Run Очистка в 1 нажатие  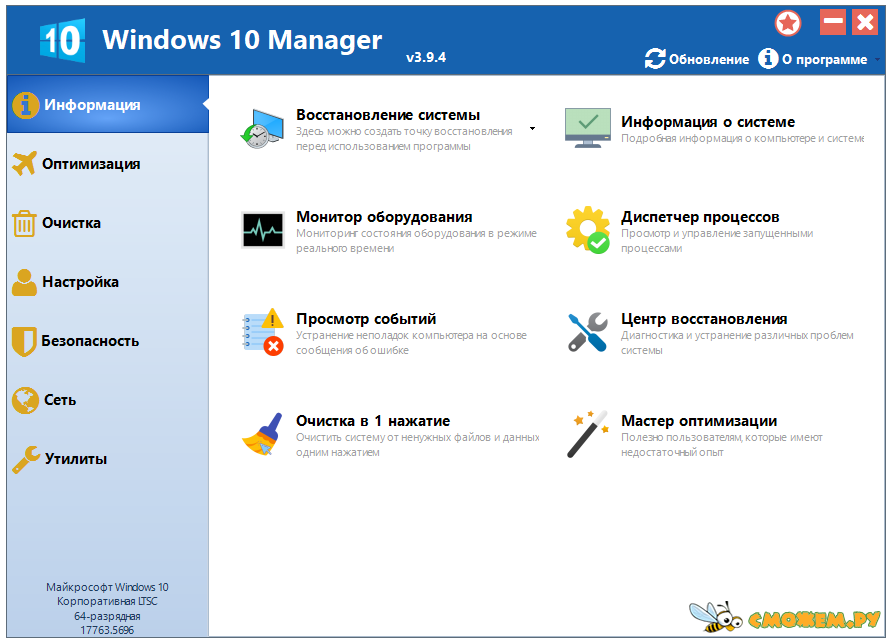click(373, 421)
